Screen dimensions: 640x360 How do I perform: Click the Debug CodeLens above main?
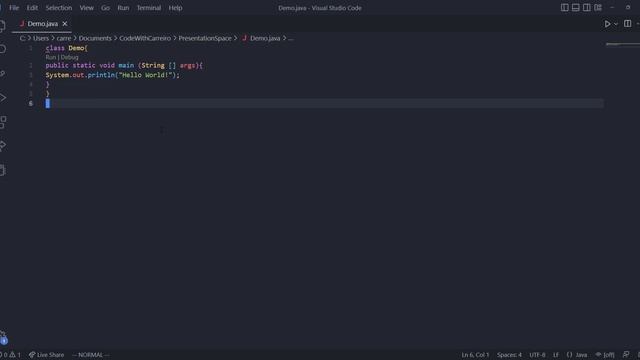pyautogui.click(x=69, y=57)
